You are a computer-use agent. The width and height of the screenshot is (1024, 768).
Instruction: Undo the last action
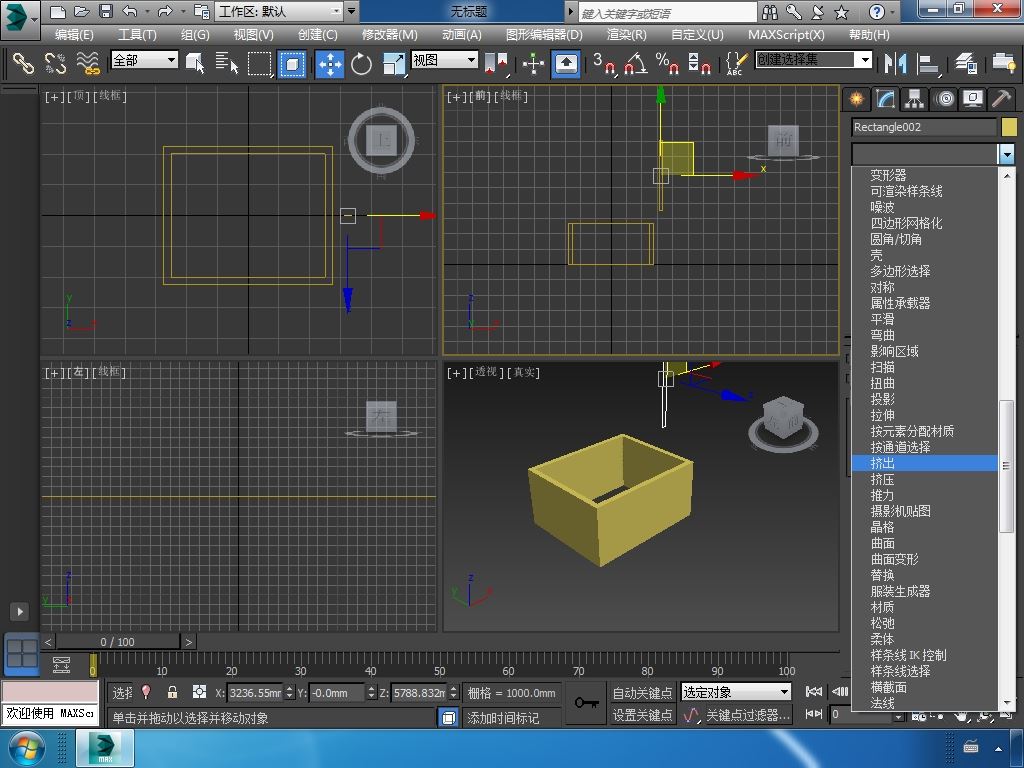pyautogui.click(x=129, y=12)
